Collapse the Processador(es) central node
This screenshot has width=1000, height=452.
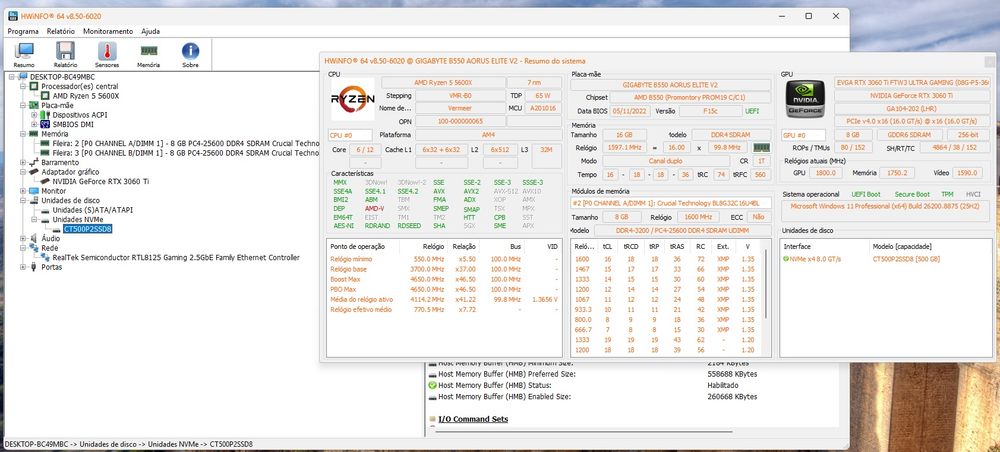point(23,86)
